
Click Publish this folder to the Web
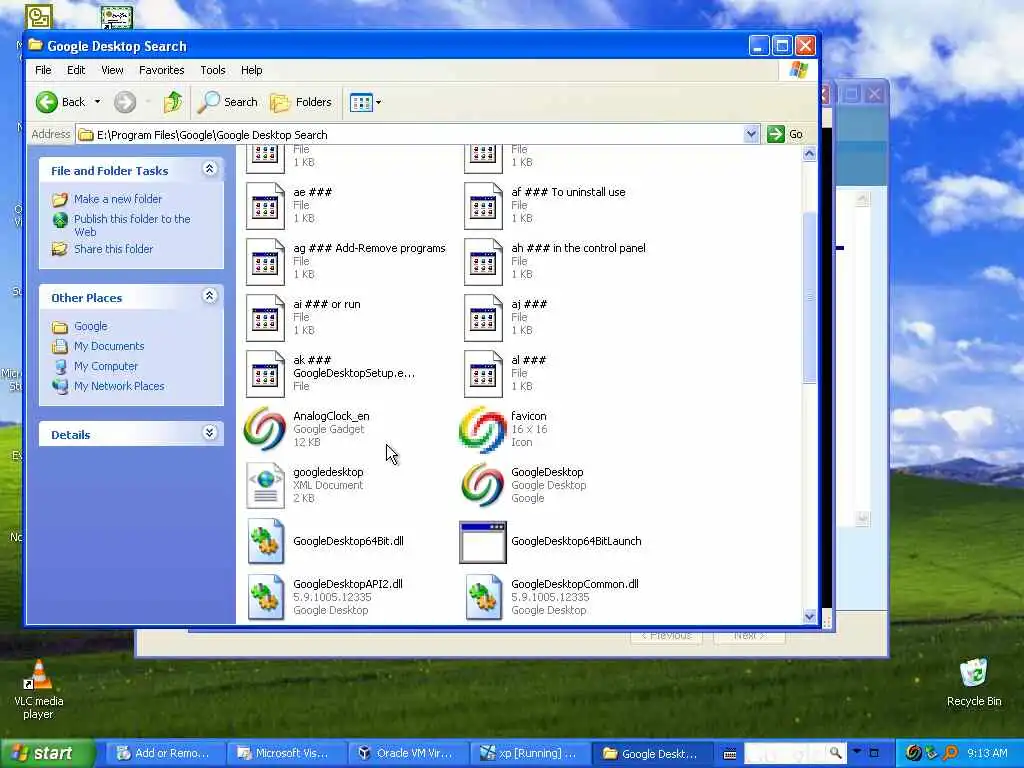click(131, 225)
